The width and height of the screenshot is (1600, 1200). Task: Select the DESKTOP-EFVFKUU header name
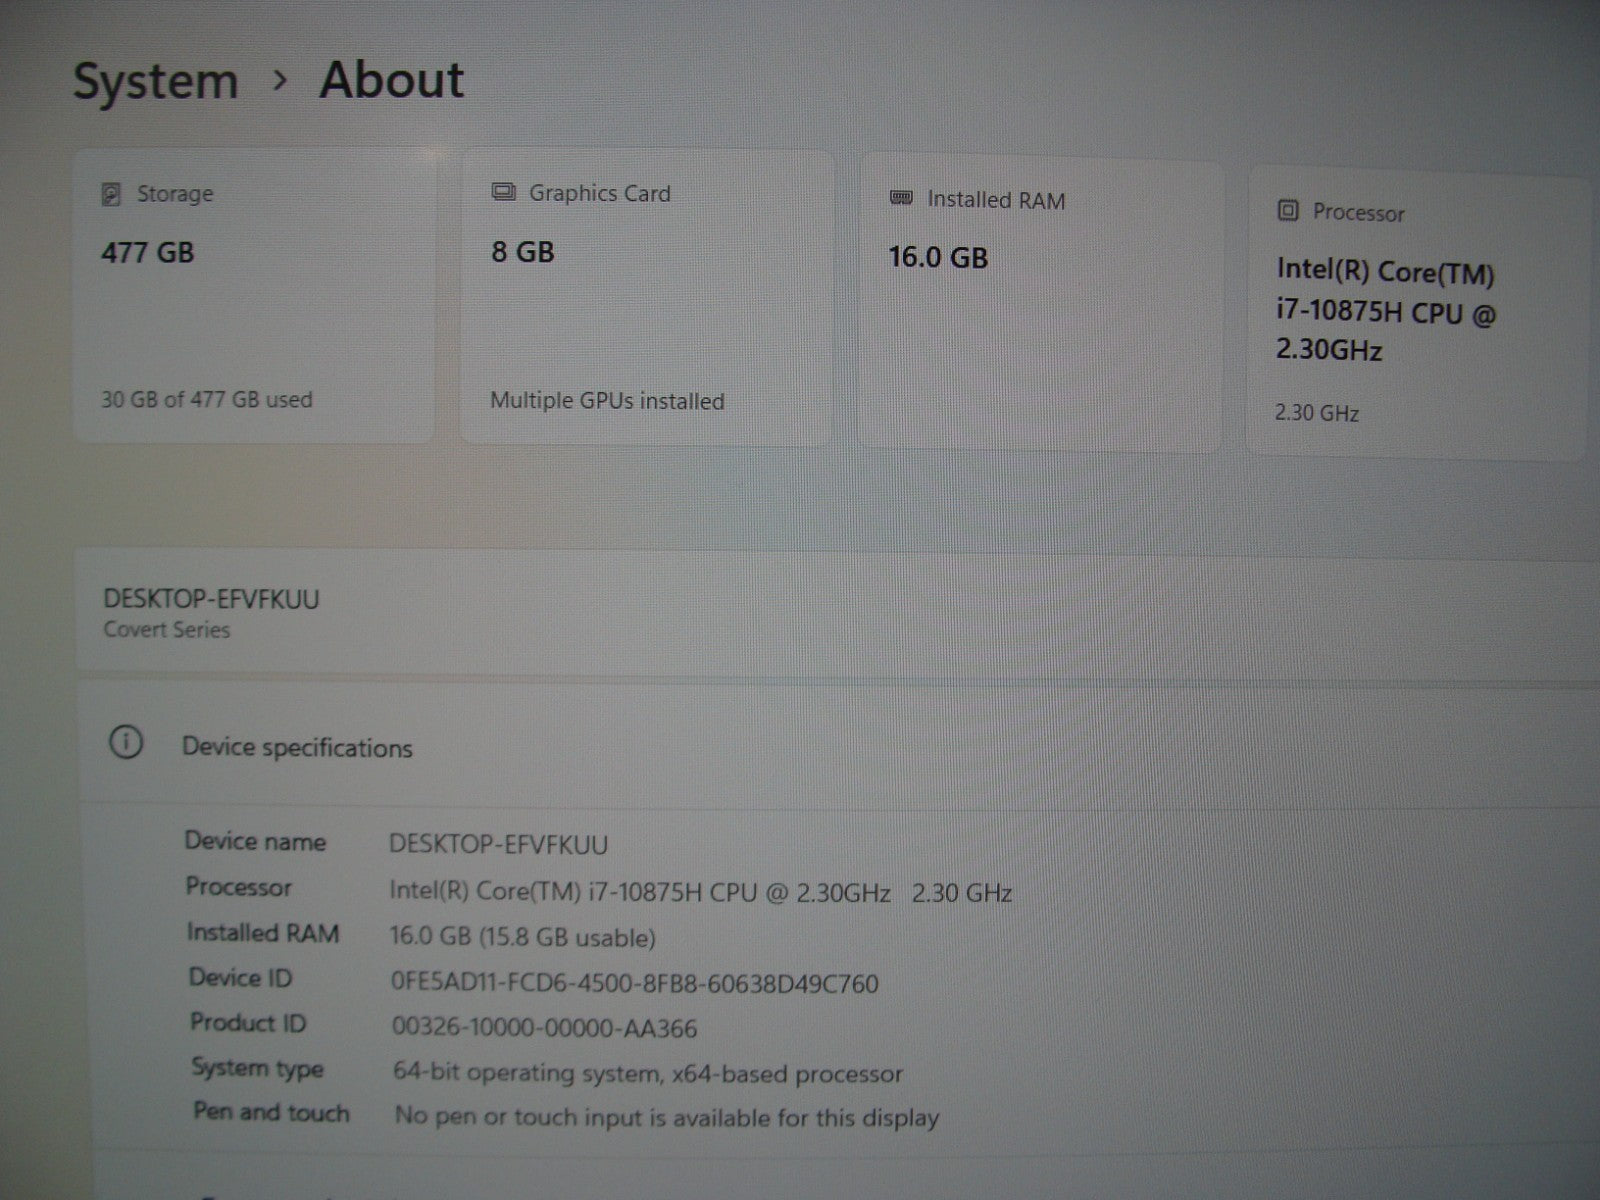[x=211, y=599]
